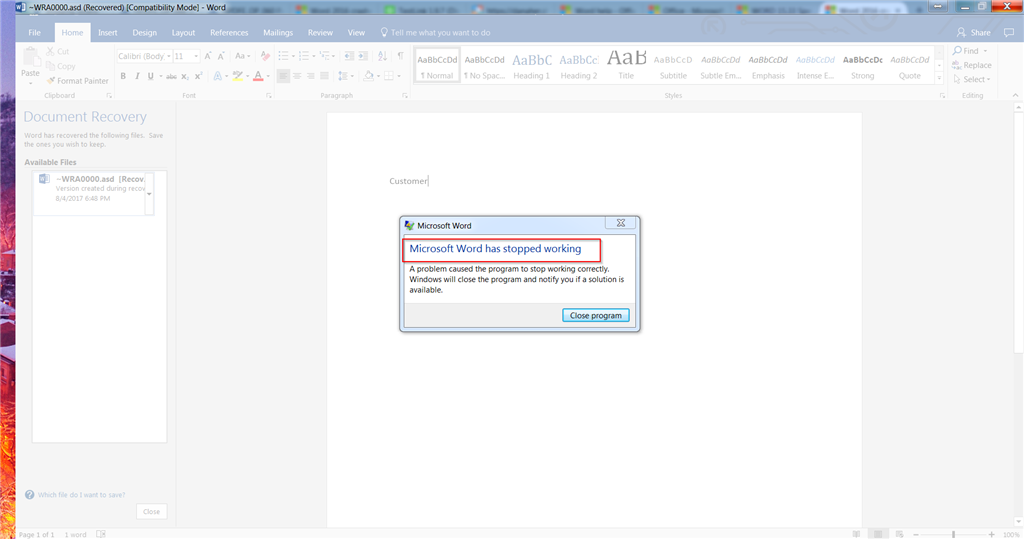
Task: Apply yellow text highlight color
Action: 237,76
